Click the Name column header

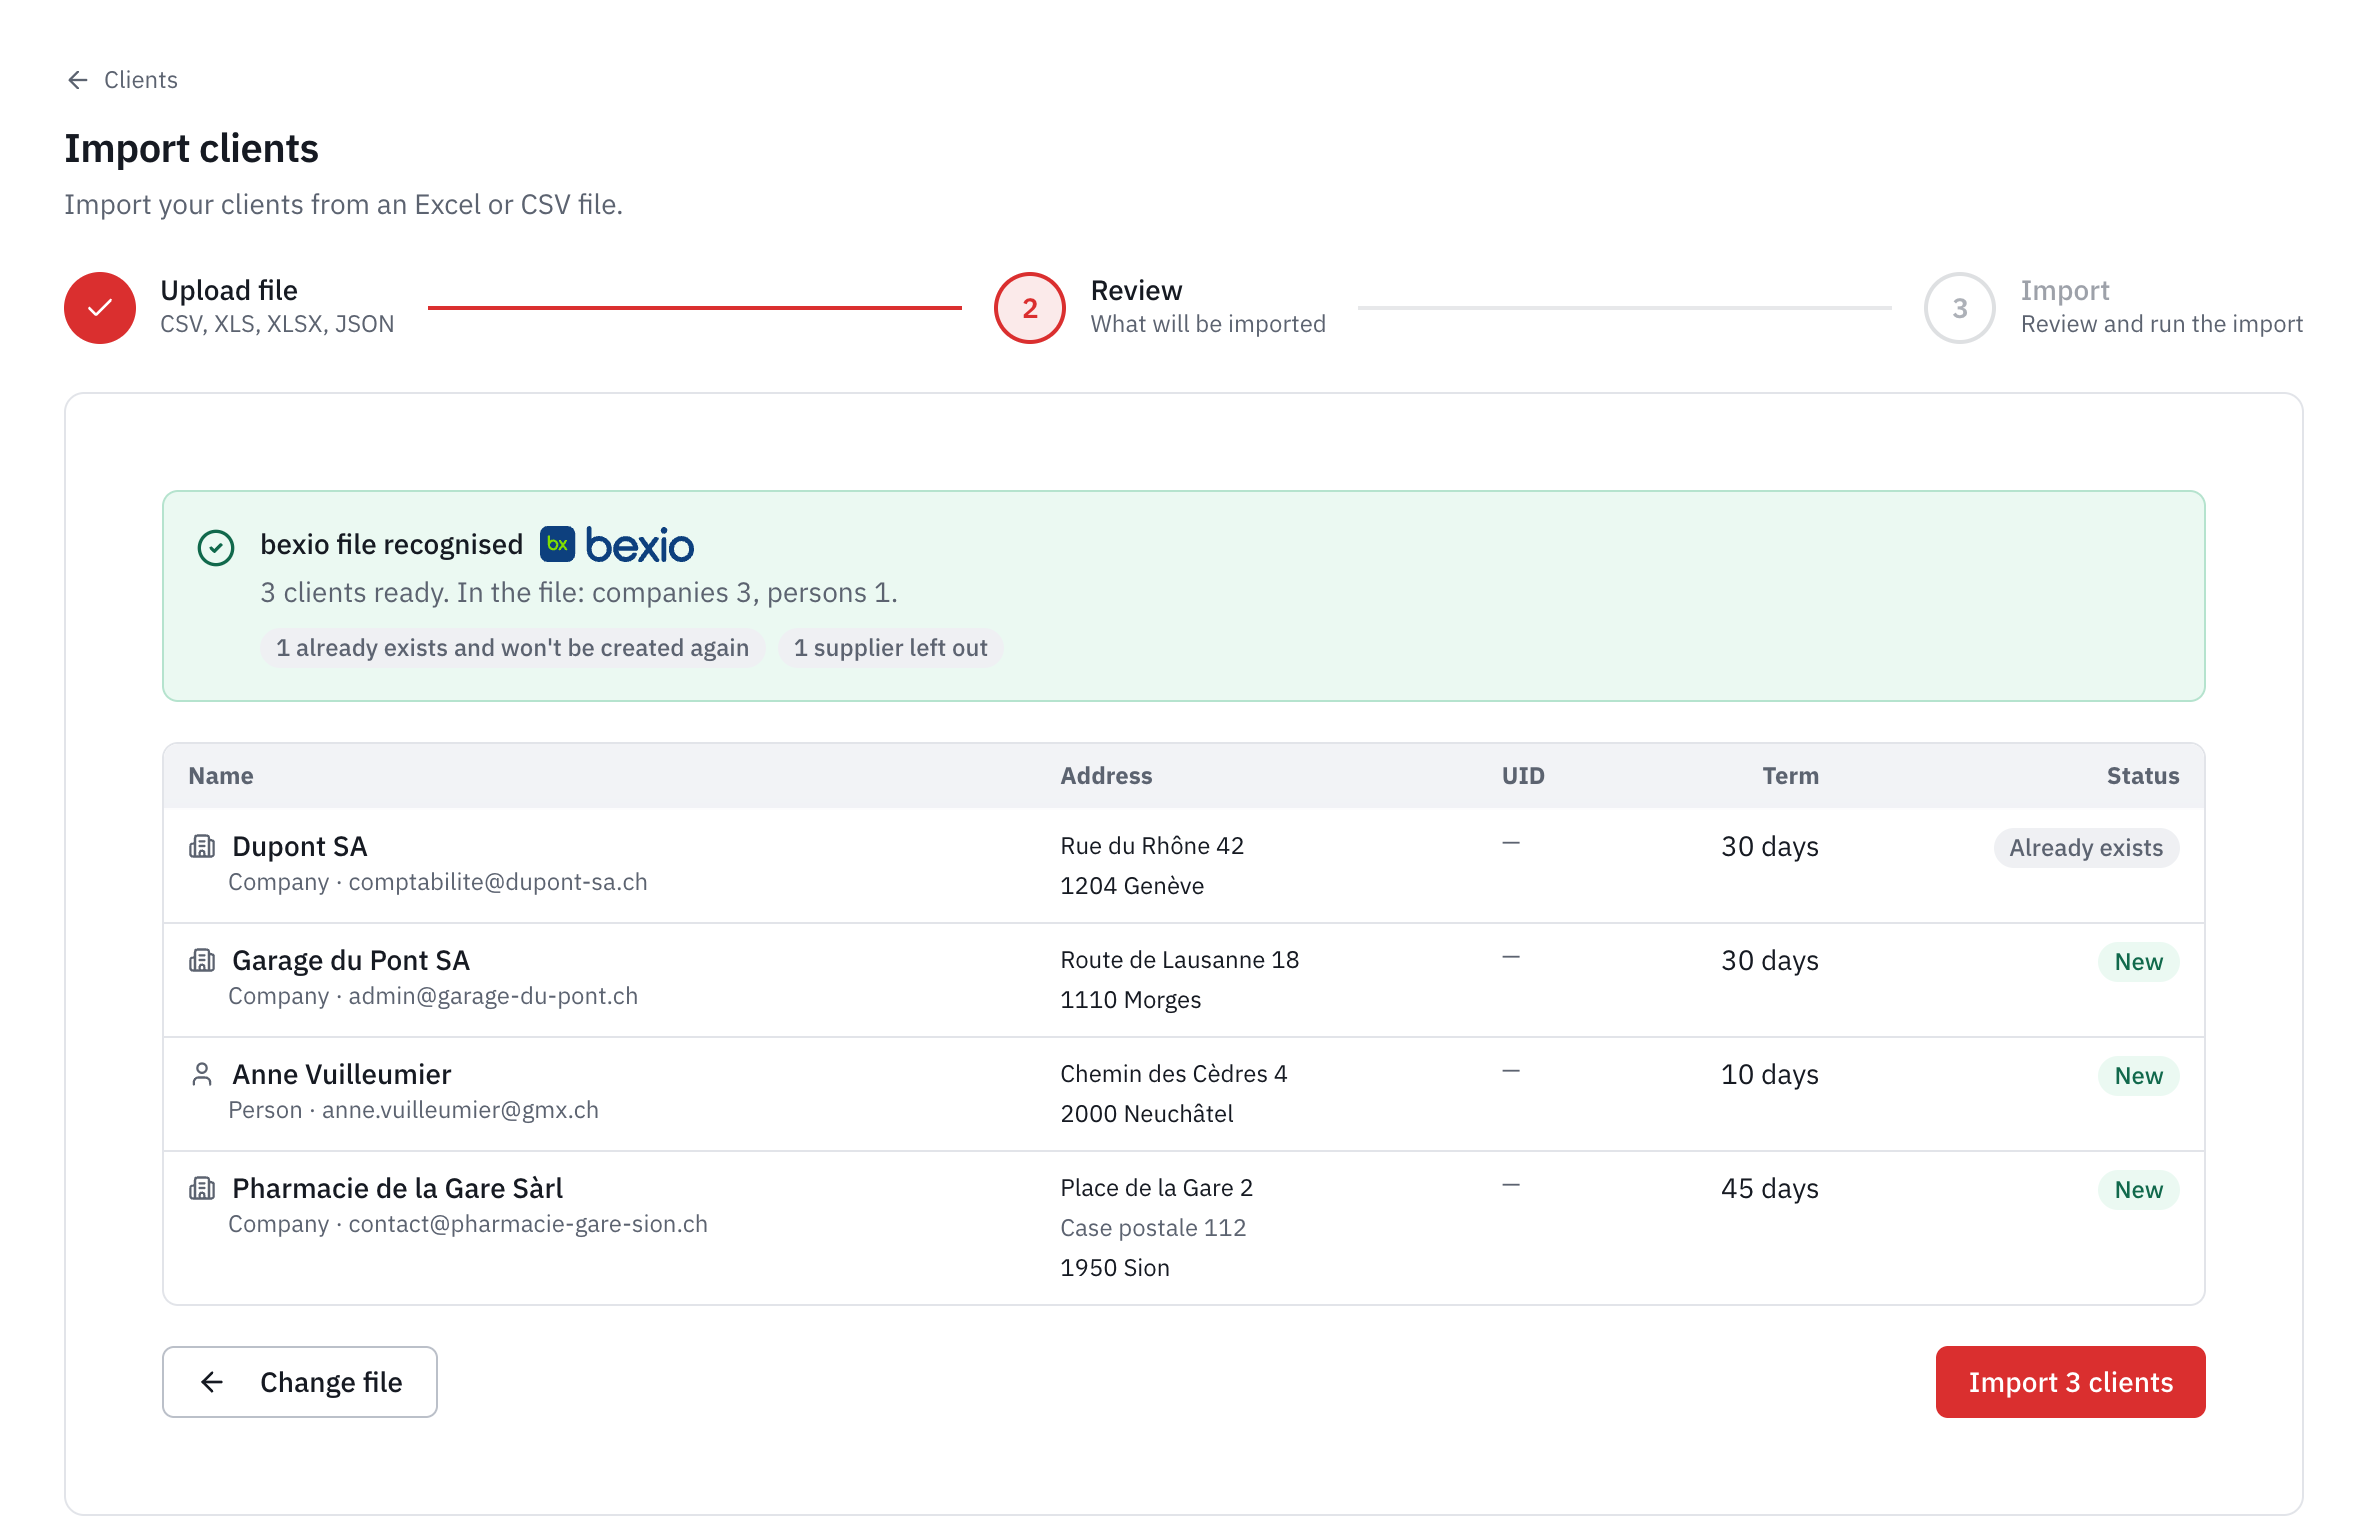tap(221, 776)
